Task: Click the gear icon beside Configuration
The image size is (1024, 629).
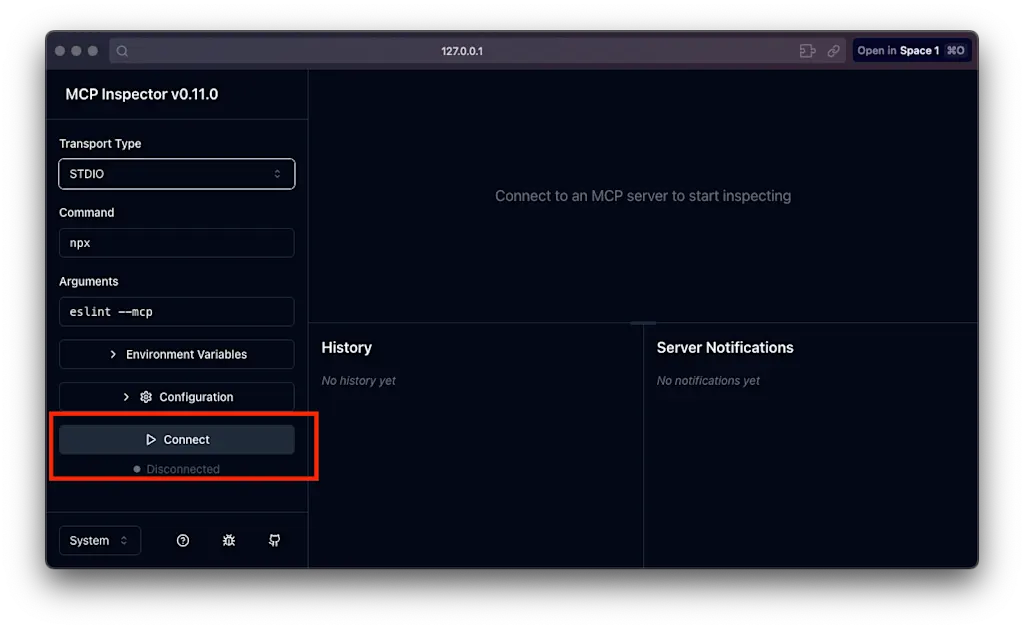Action: [x=146, y=397]
